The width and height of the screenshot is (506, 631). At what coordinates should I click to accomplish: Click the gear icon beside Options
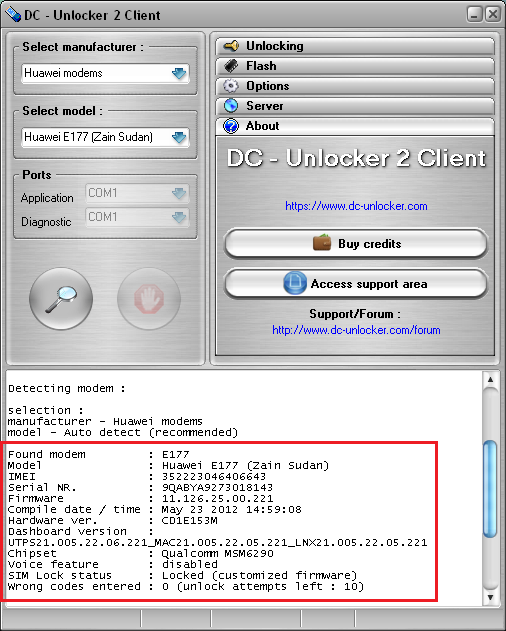point(231,86)
